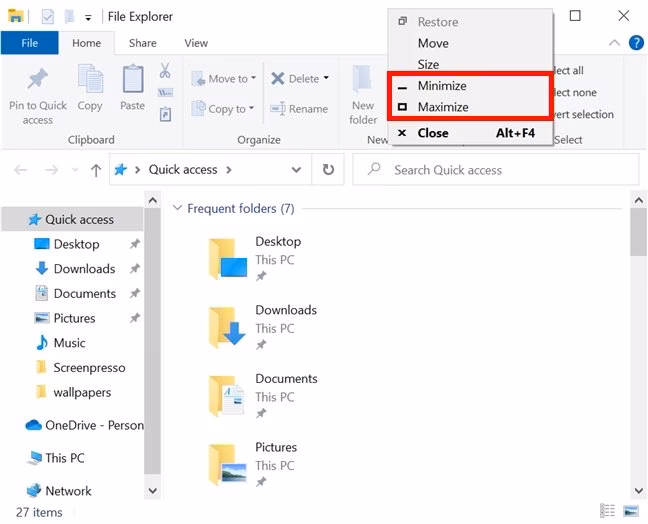Select Downloads in the navigation pane
Image resolution: width=648 pixels, height=524 pixels.
(84, 268)
